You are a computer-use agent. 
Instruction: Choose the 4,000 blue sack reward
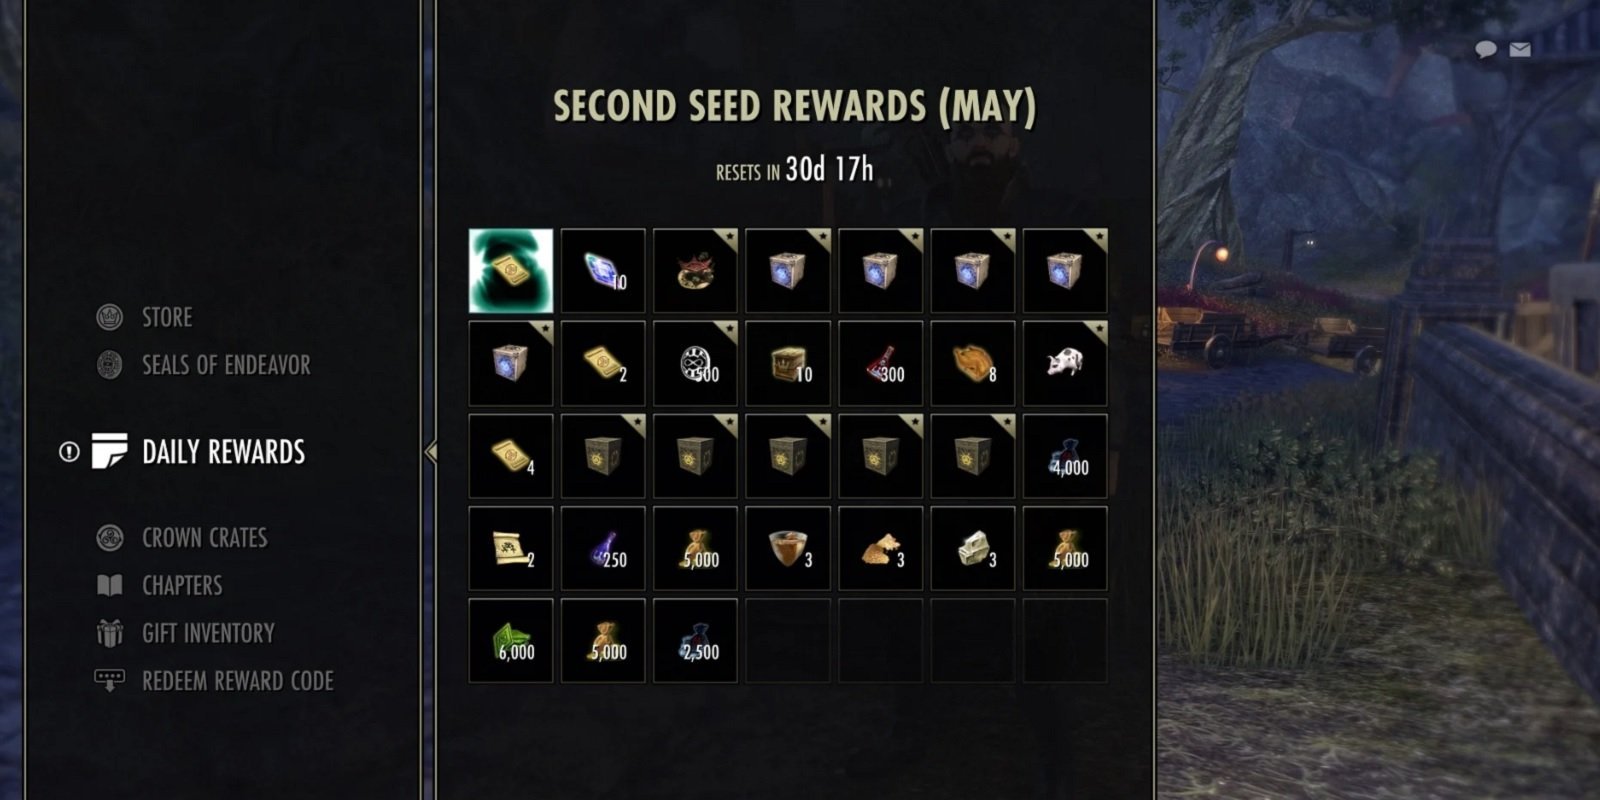click(1065, 456)
